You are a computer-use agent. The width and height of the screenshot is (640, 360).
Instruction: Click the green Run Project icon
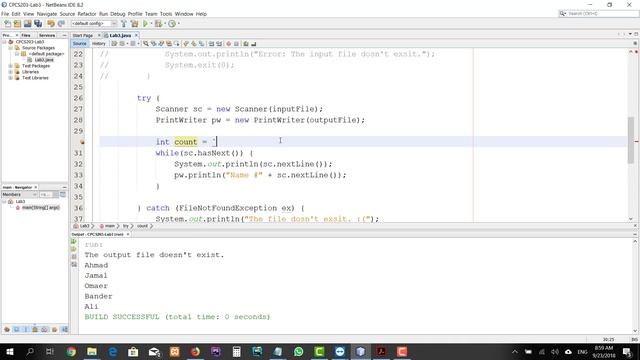click(x=145, y=24)
